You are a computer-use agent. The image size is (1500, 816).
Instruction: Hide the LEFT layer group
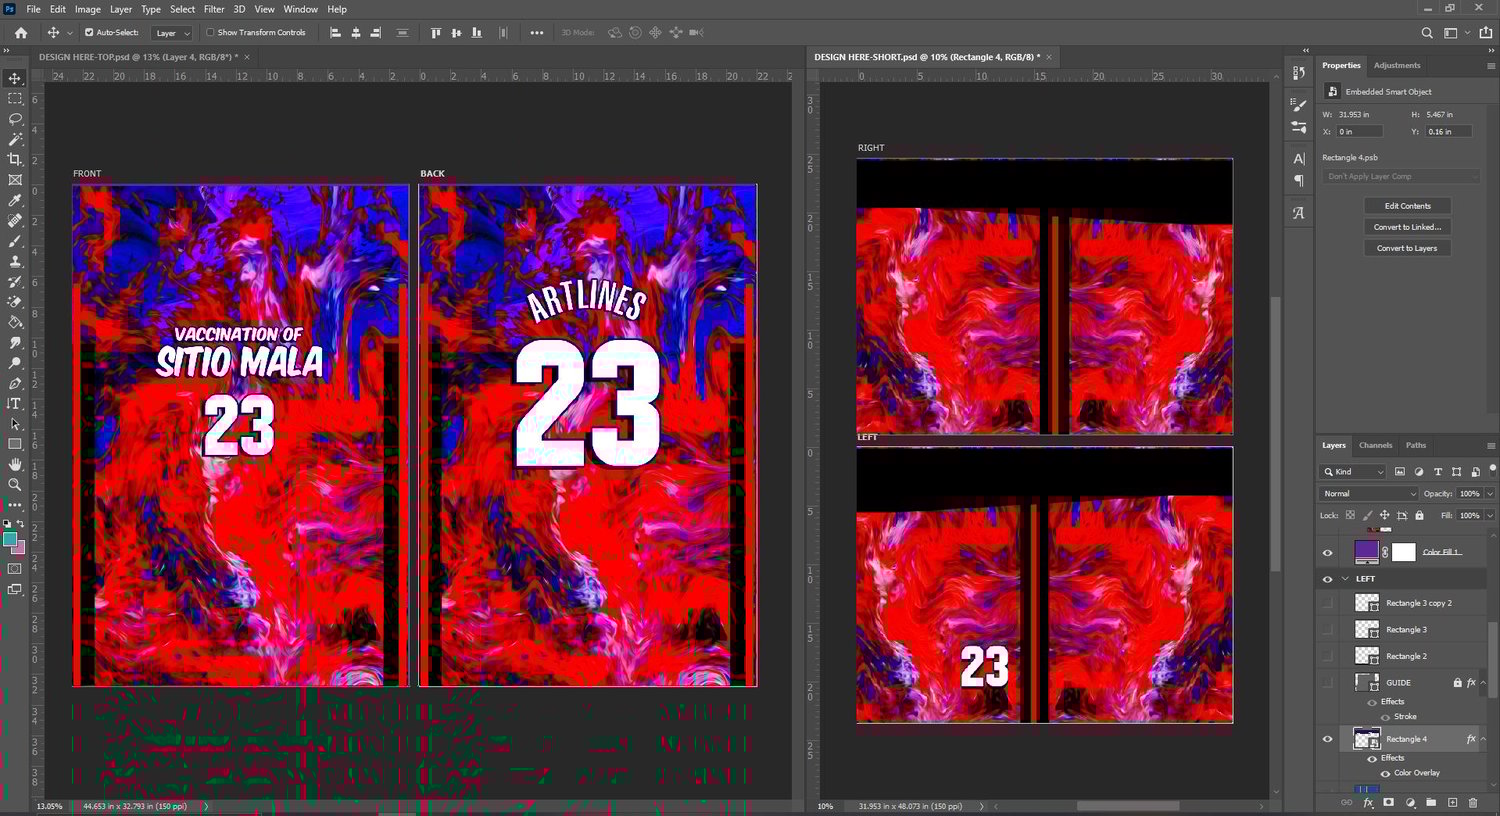click(1328, 579)
